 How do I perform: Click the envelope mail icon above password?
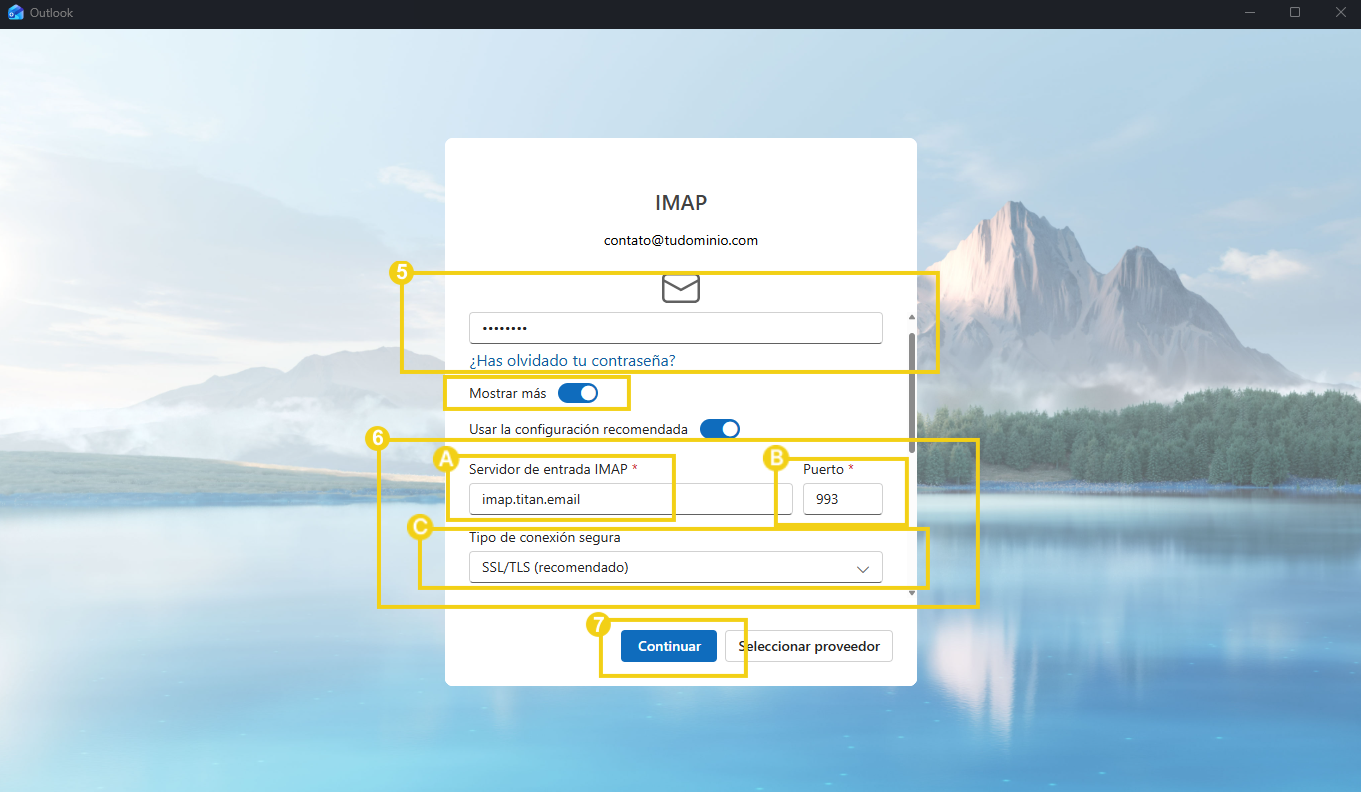[x=680, y=289]
